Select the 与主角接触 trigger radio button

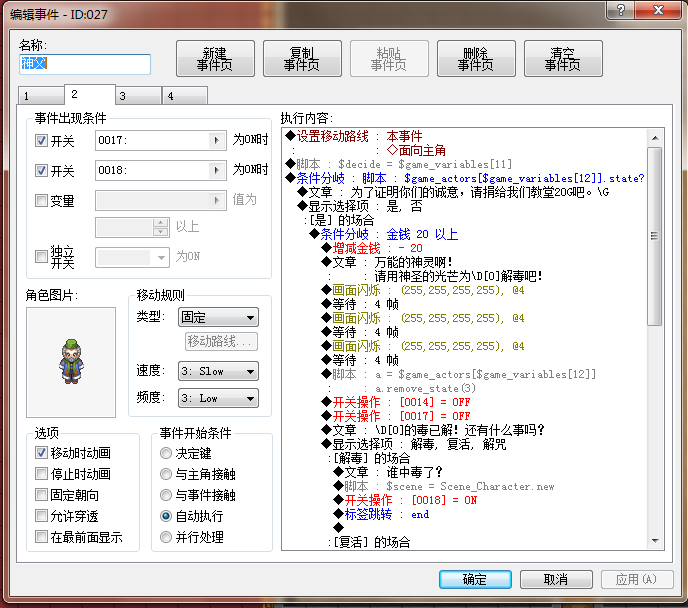(x=166, y=474)
